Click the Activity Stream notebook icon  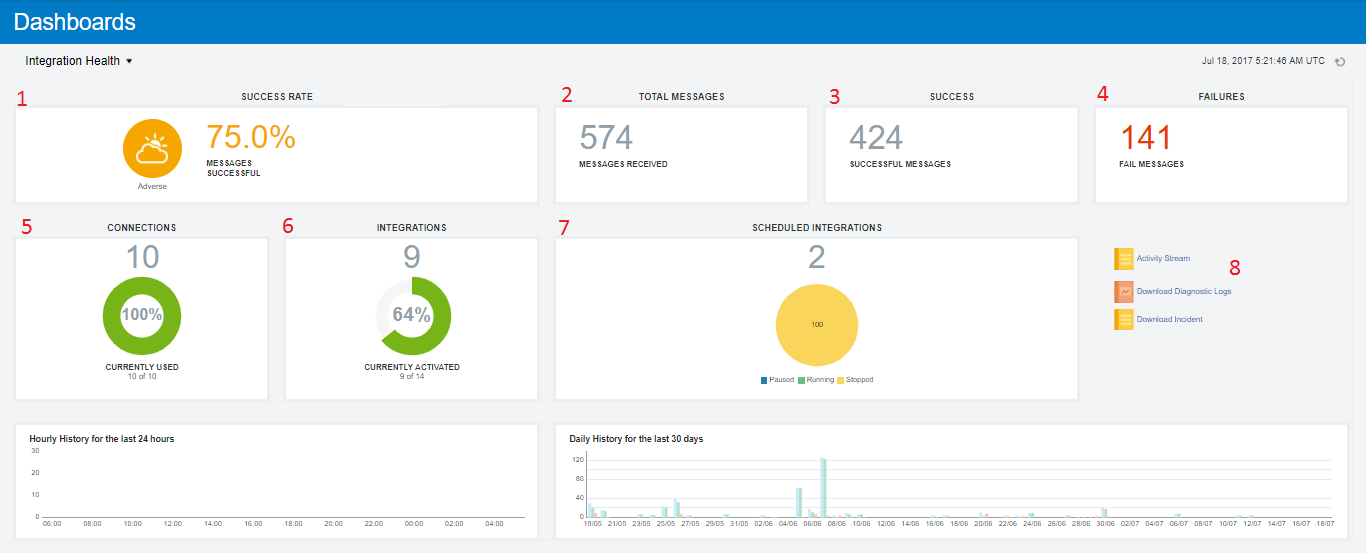click(1124, 259)
